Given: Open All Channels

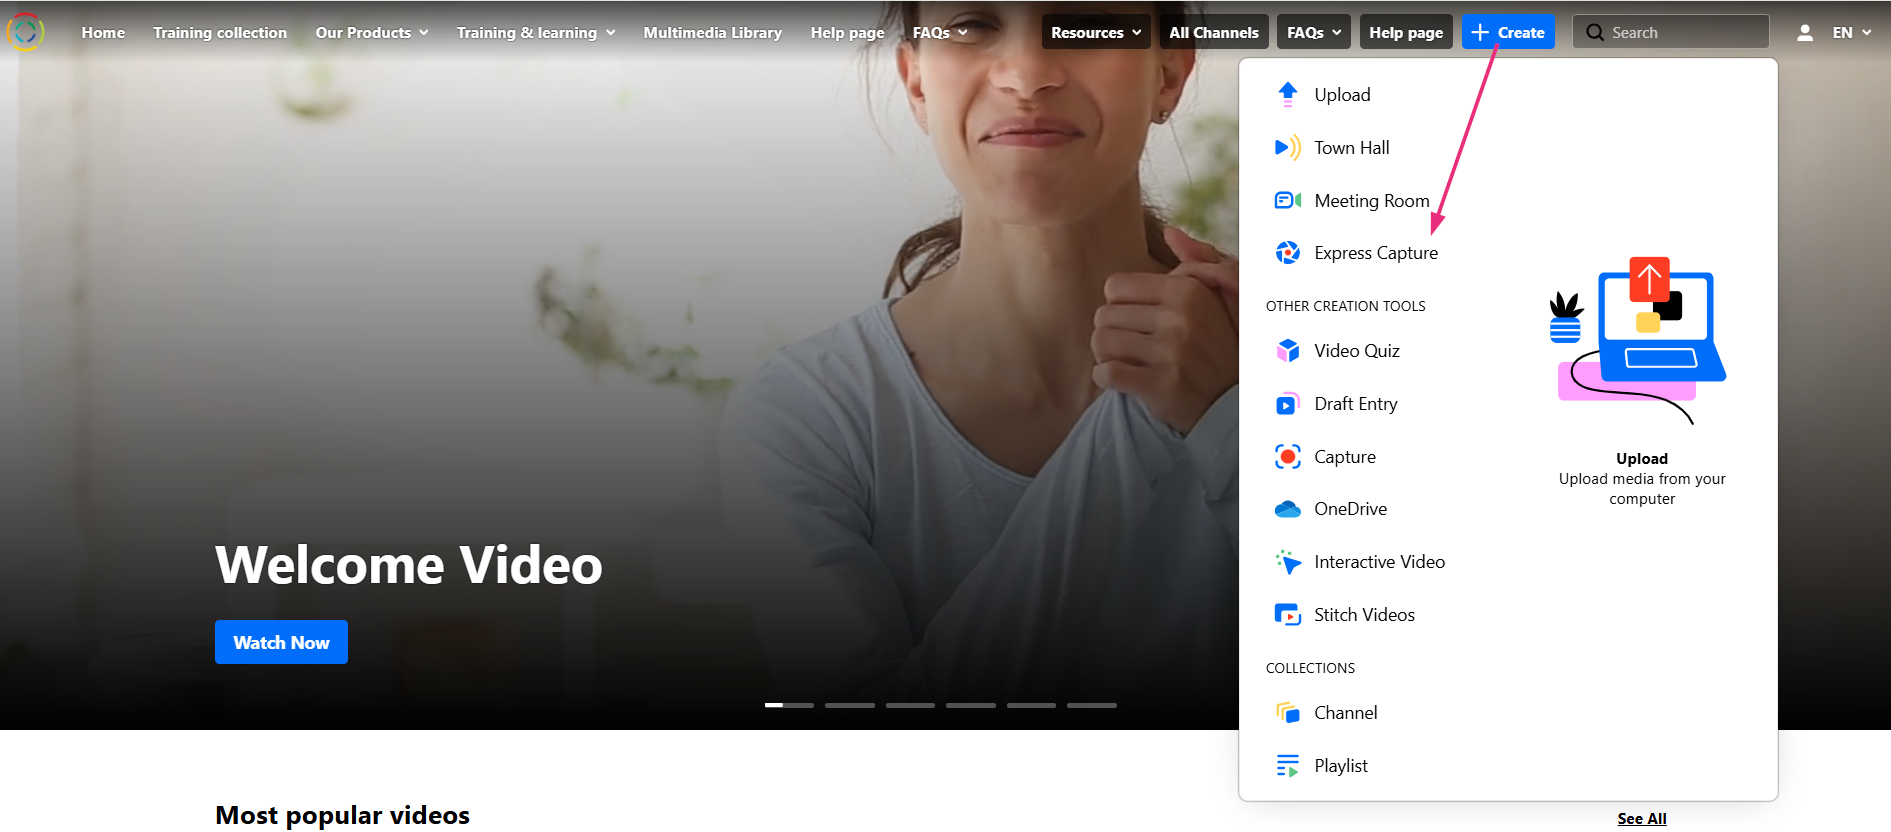Looking at the screenshot, I should pyautogui.click(x=1214, y=32).
